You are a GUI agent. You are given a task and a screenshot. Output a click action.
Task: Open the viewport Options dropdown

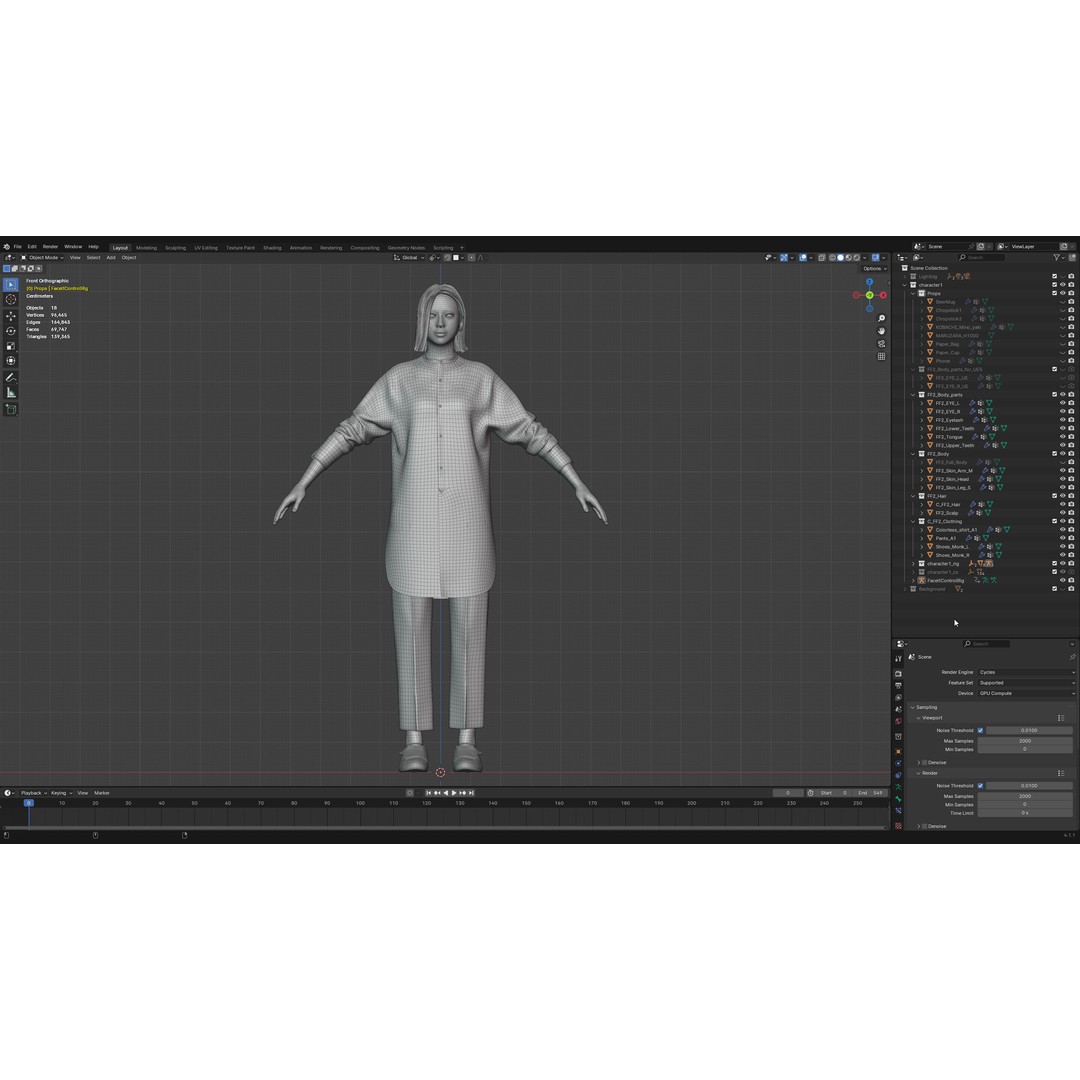[x=875, y=269]
